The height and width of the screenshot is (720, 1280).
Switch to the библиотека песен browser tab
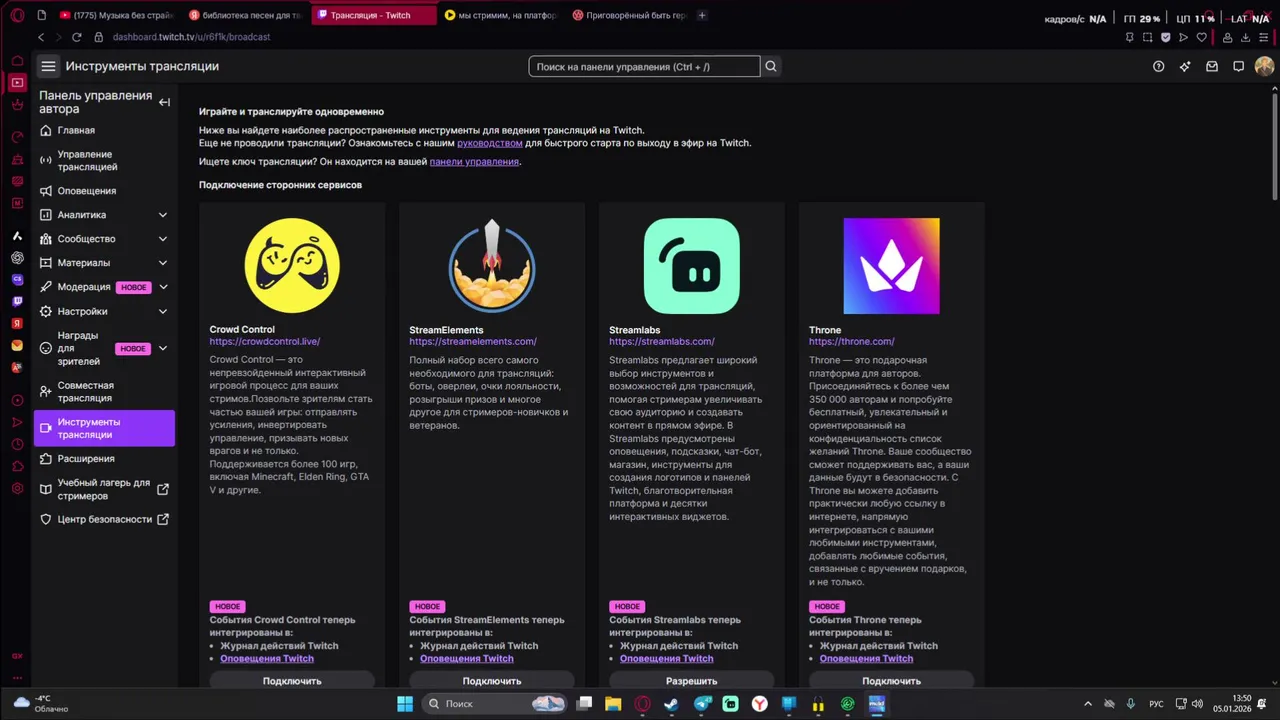click(x=247, y=15)
